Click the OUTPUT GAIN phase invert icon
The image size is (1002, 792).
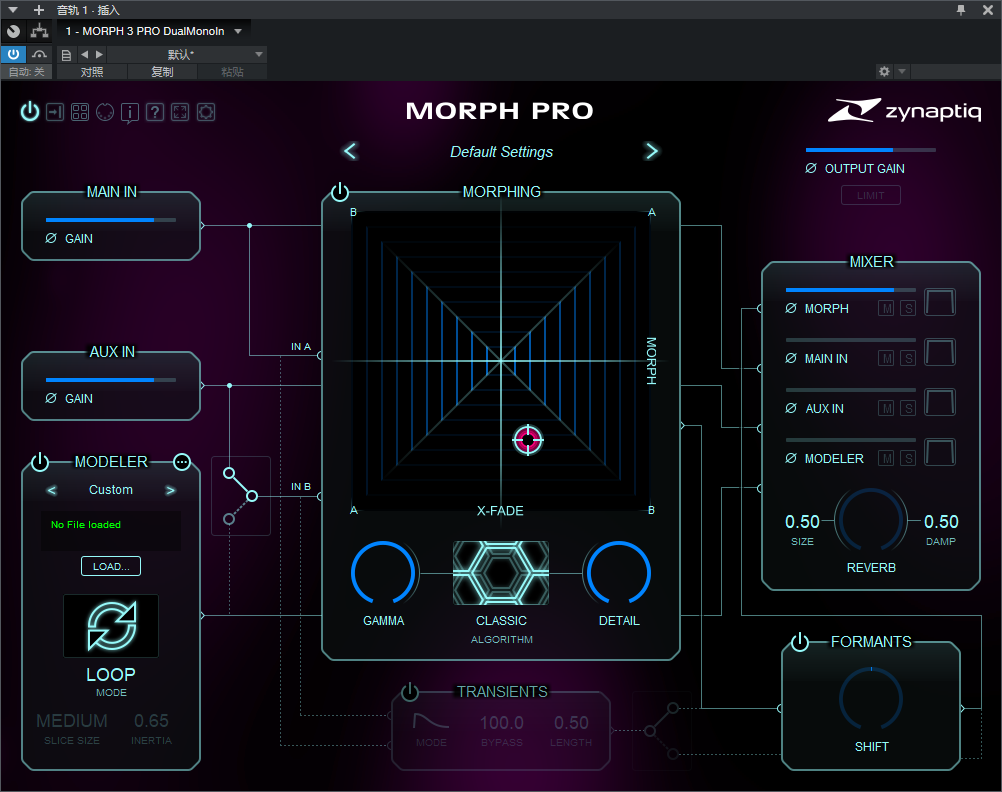coord(811,168)
